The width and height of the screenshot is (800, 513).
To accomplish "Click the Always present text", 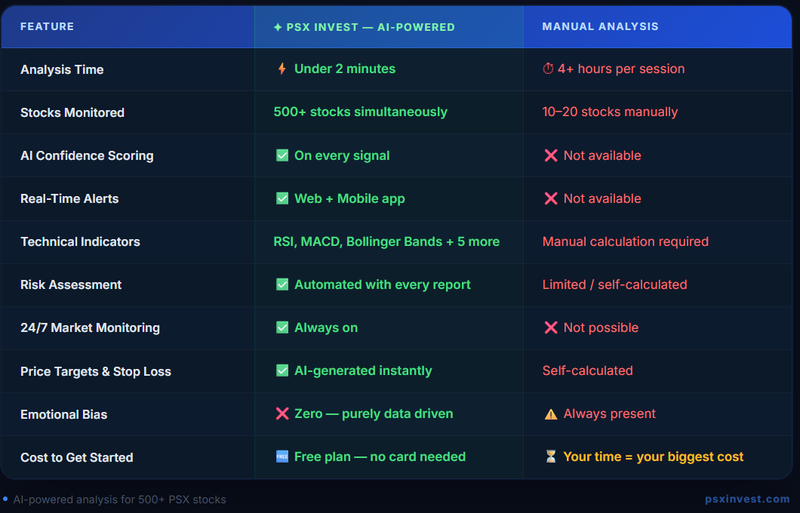I will point(609,413).
